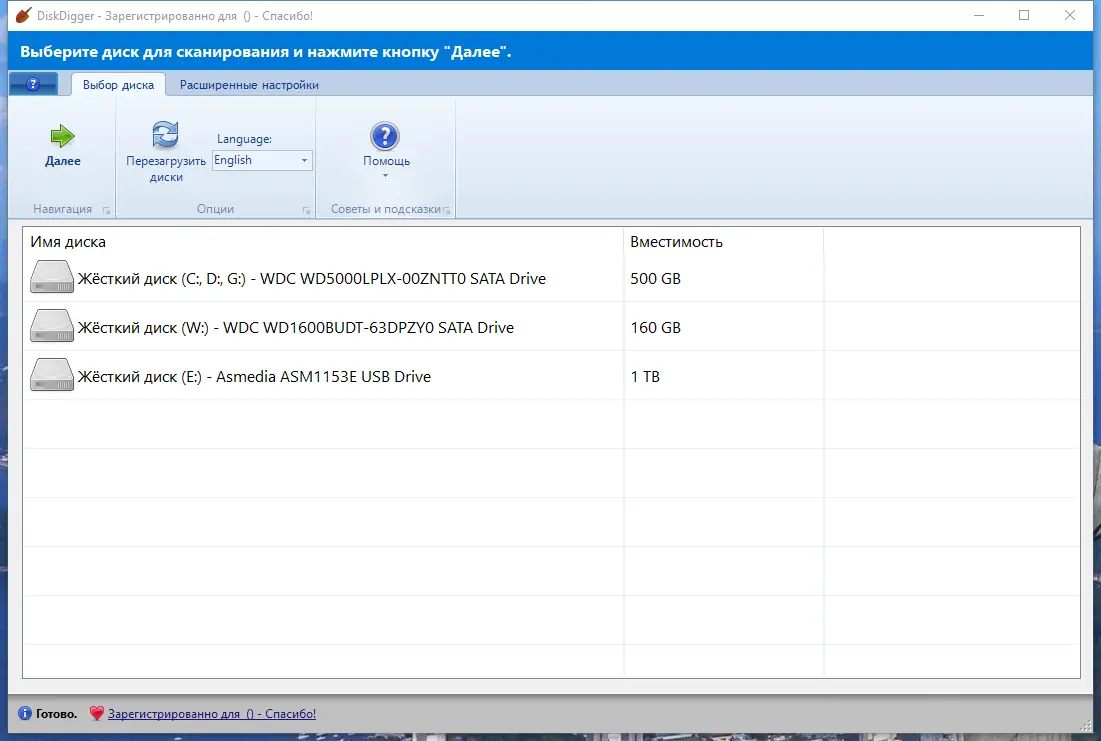The height and width of the screenshot is (741, 1101).
Task: Open the Language dropdown showing English
Action: click(x=262, y=160)
